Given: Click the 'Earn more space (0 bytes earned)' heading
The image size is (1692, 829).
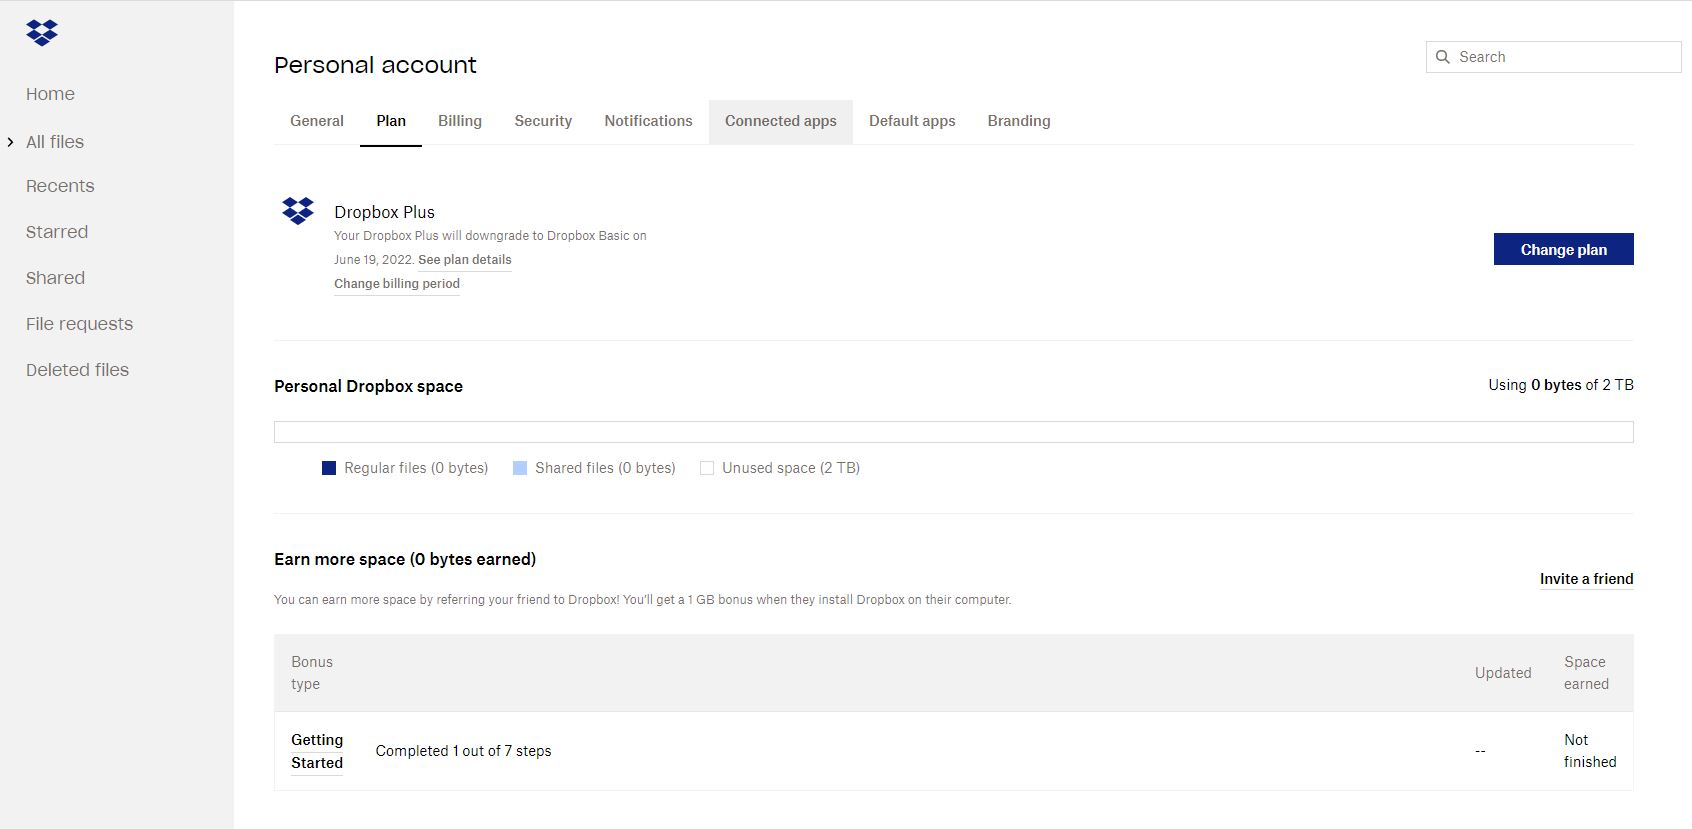Looking at the screenshot, I should pos(405,559).
